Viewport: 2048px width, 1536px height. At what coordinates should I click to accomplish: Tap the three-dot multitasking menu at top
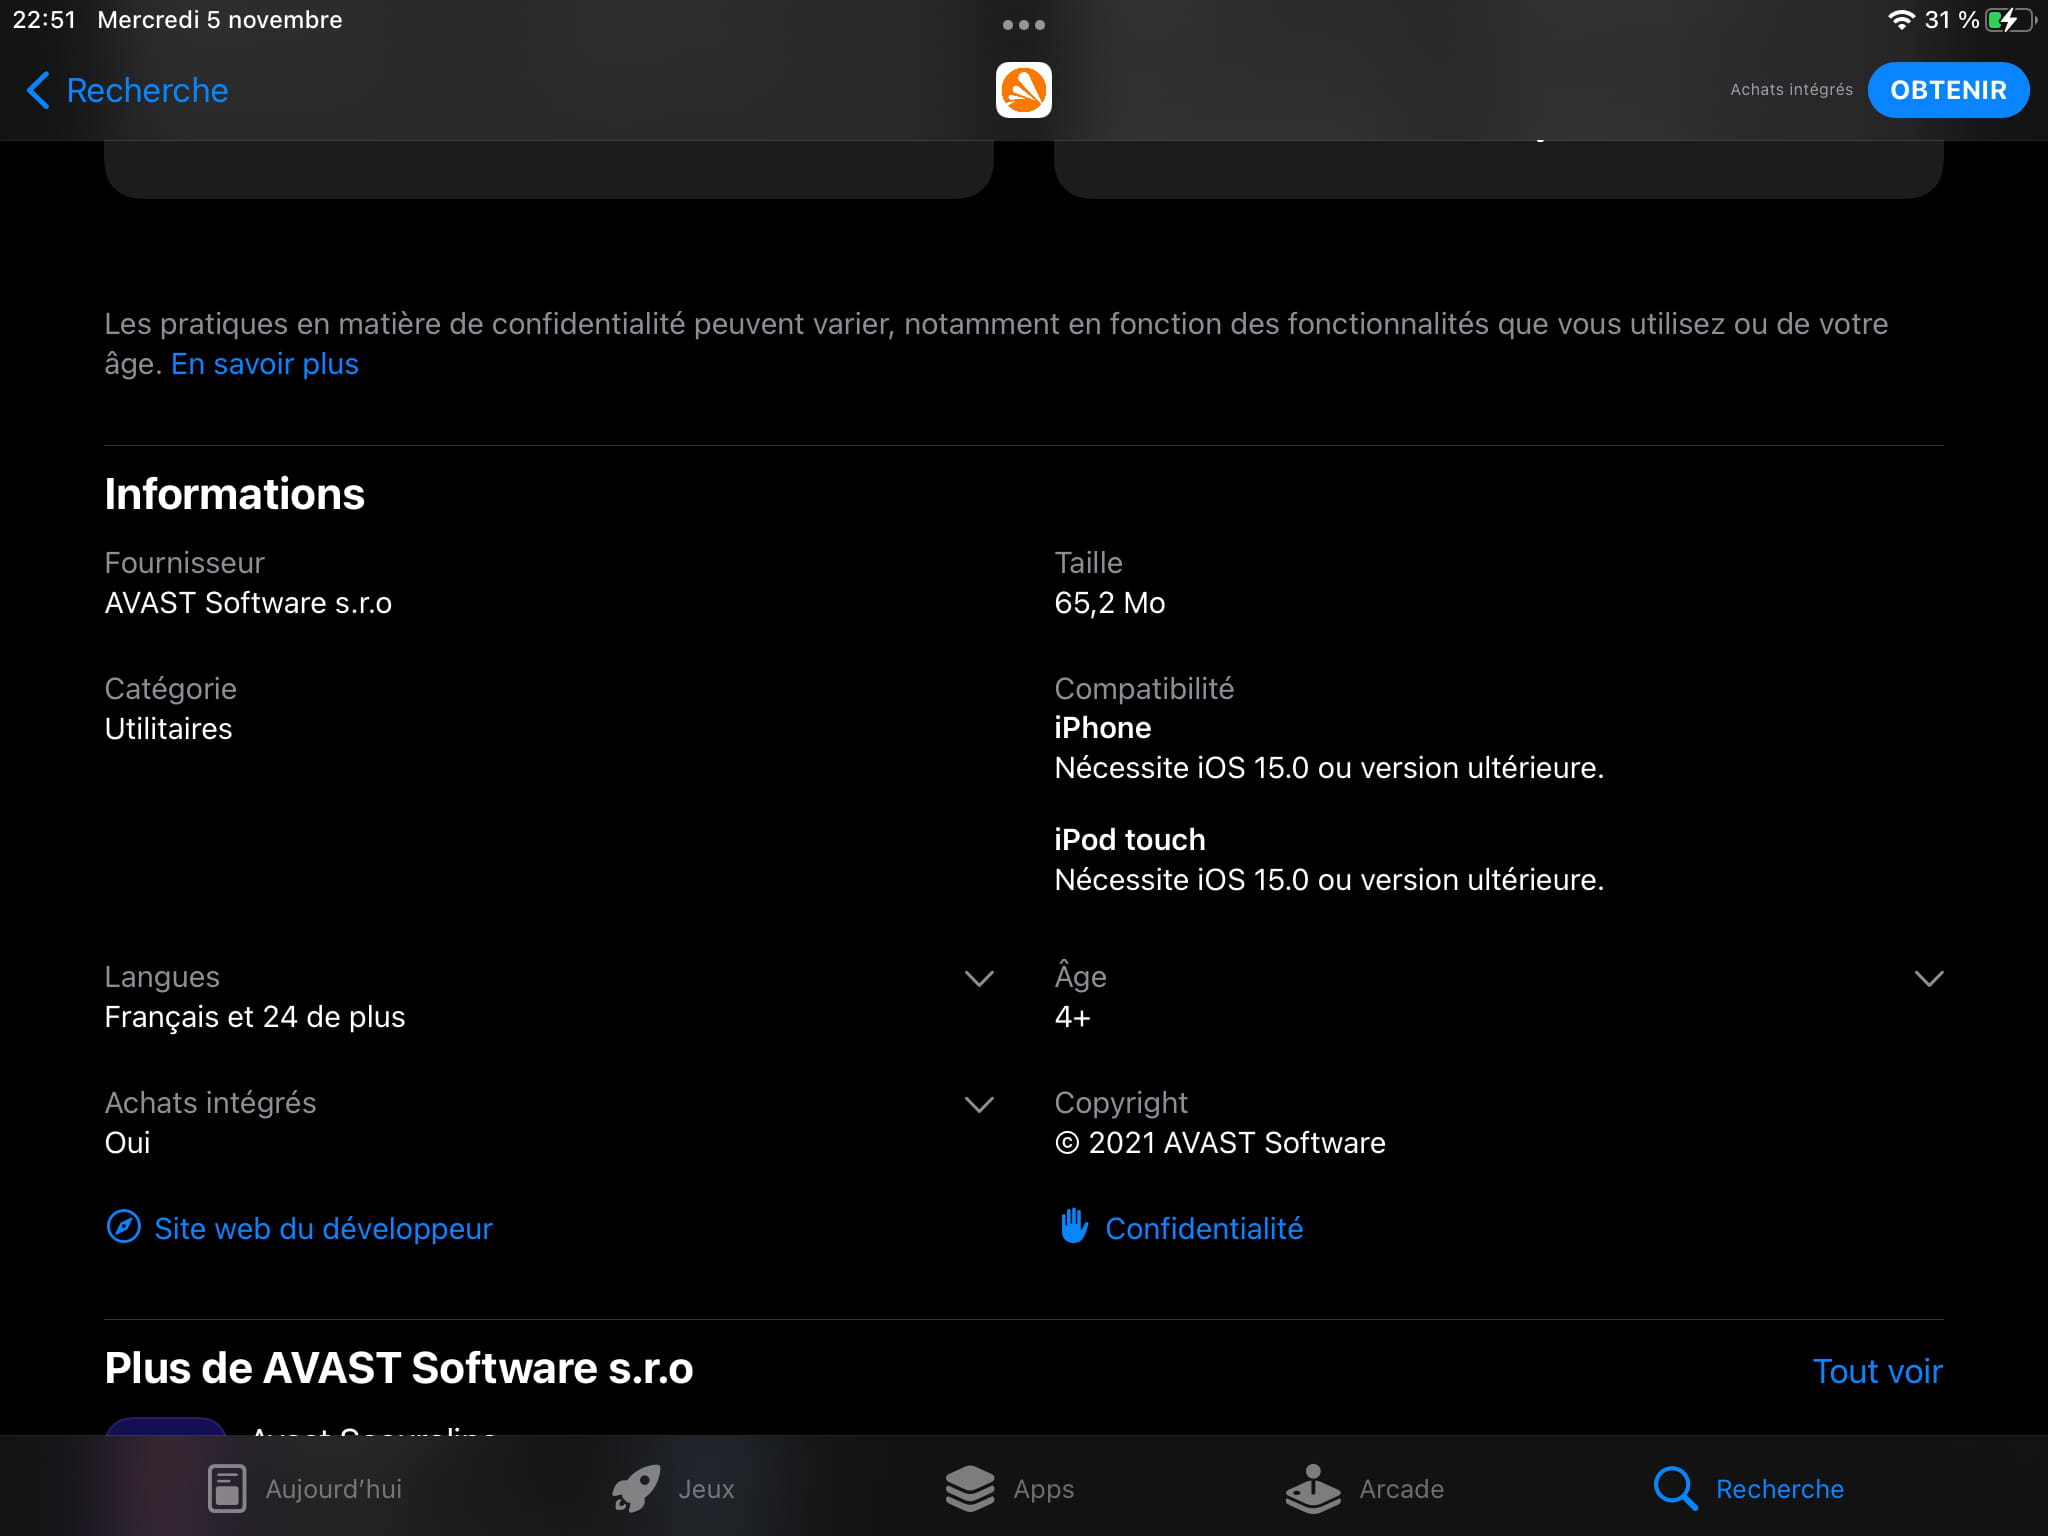click(x=1023, y=25)
